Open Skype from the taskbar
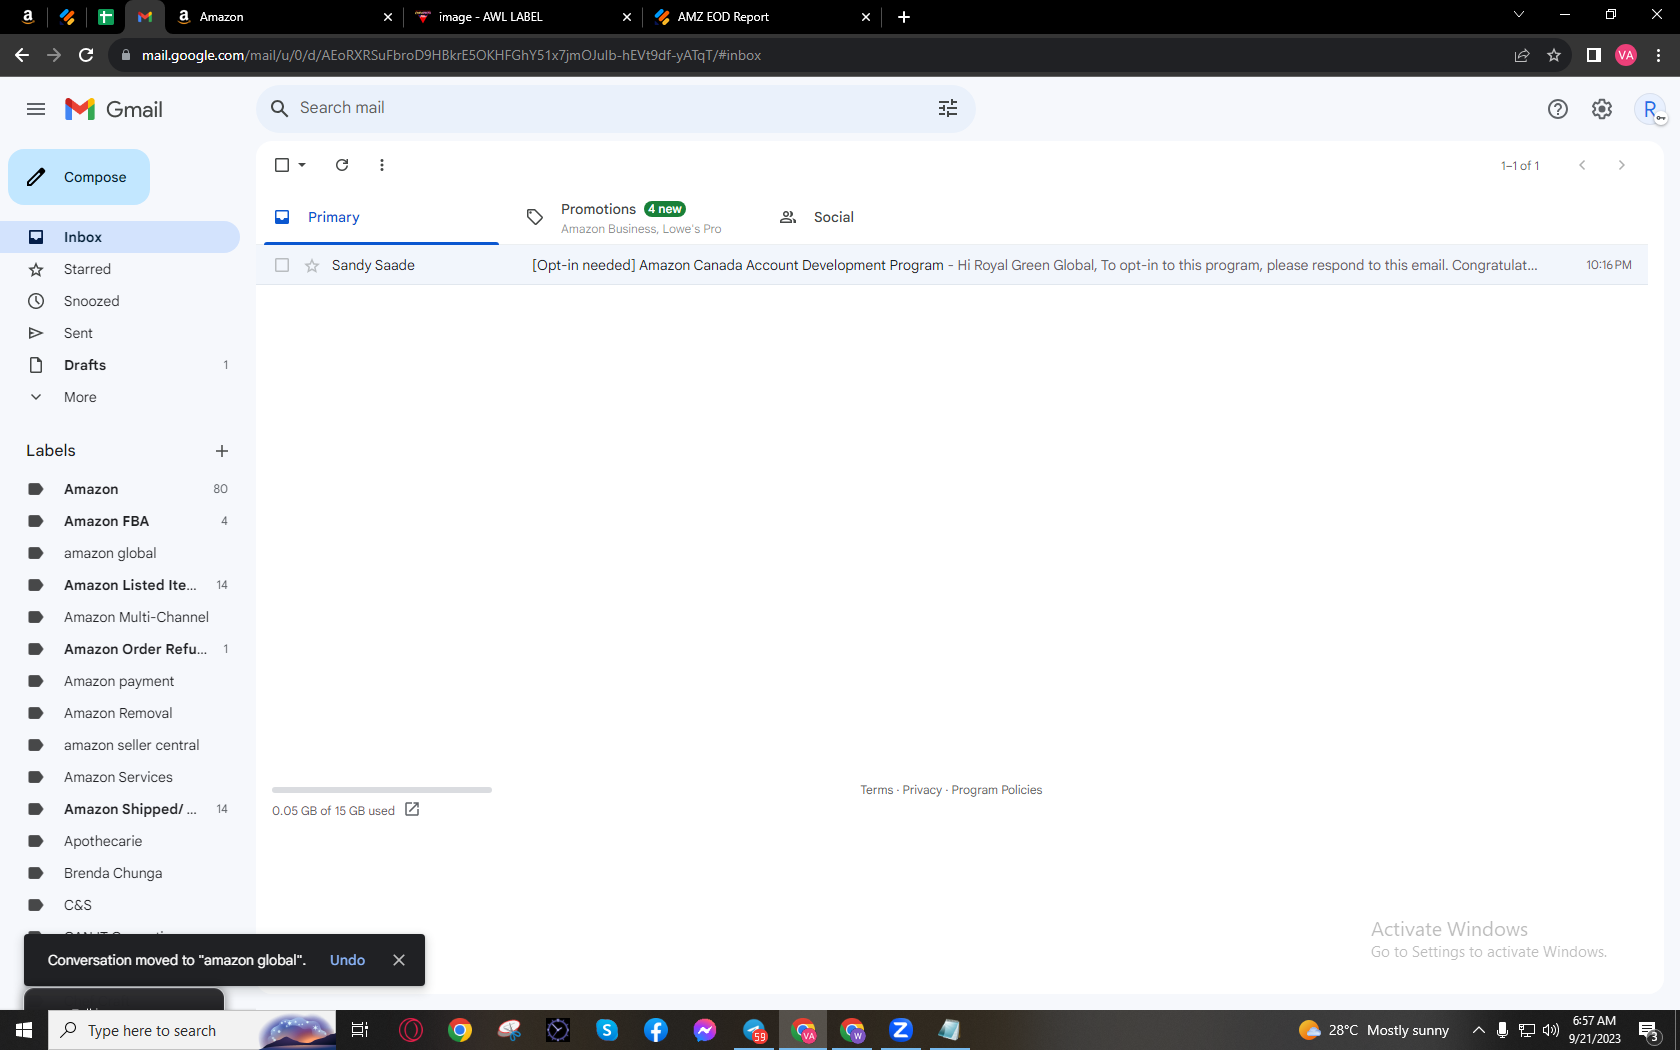The height and width of the screenshot is (1050, 1680). (x=607, y=1030)
